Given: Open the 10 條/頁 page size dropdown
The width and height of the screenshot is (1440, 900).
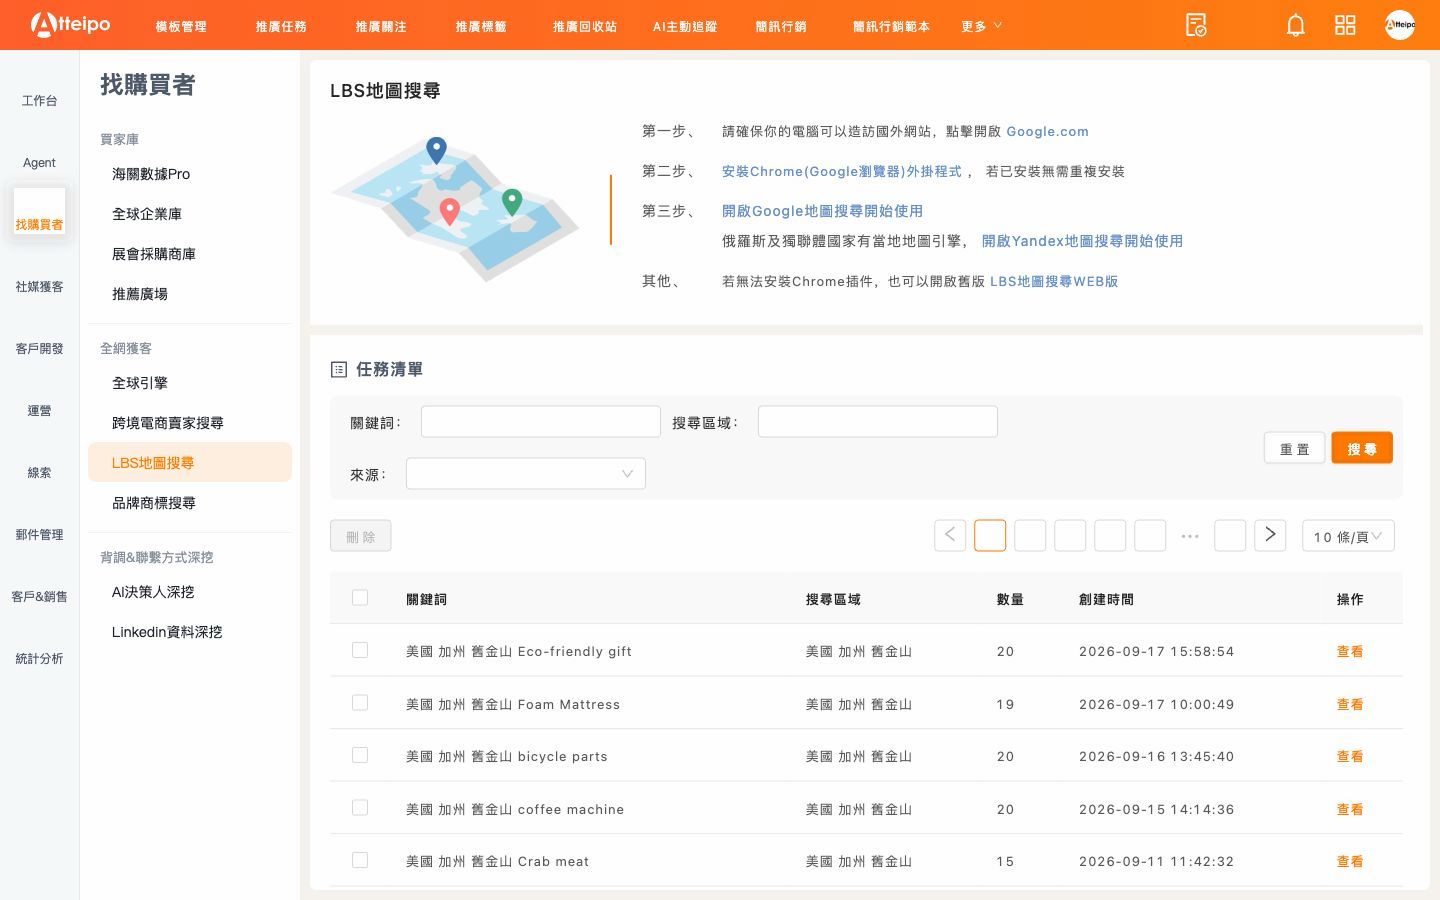Looking at the screenshot, I should pos(1348,536).
